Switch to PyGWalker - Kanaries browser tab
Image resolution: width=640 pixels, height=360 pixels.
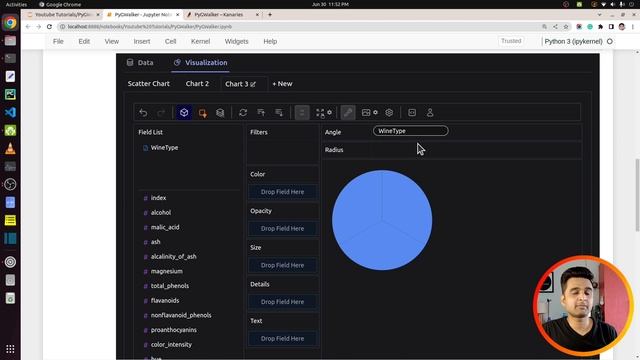pyautogui.click(x=223, y=15)
